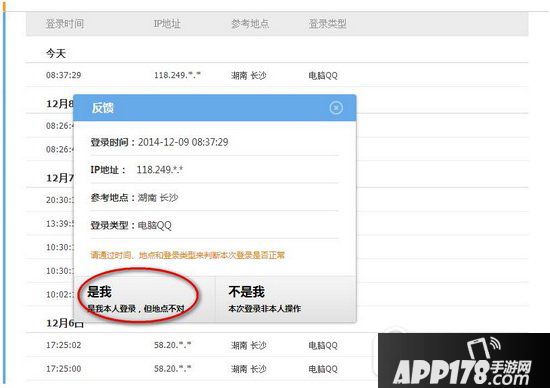
Task: Select the 参考地点 column header
Action: point(250,24)
